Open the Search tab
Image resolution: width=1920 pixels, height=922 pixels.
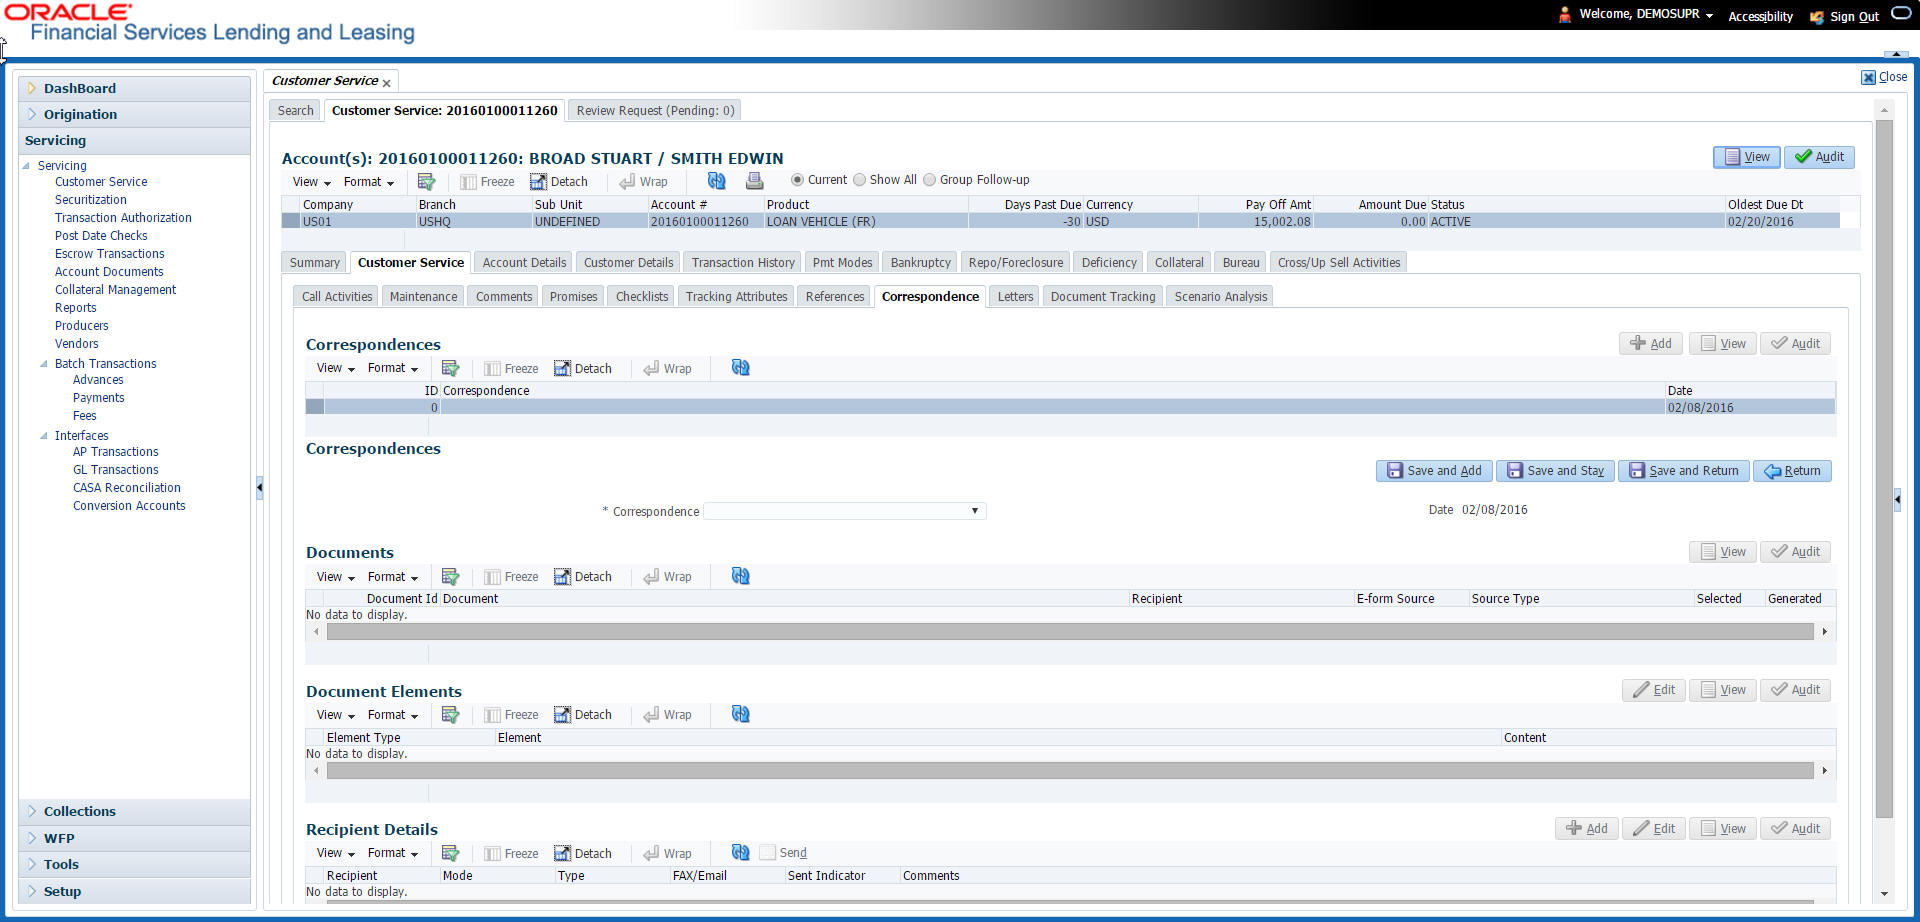point(295,111)
